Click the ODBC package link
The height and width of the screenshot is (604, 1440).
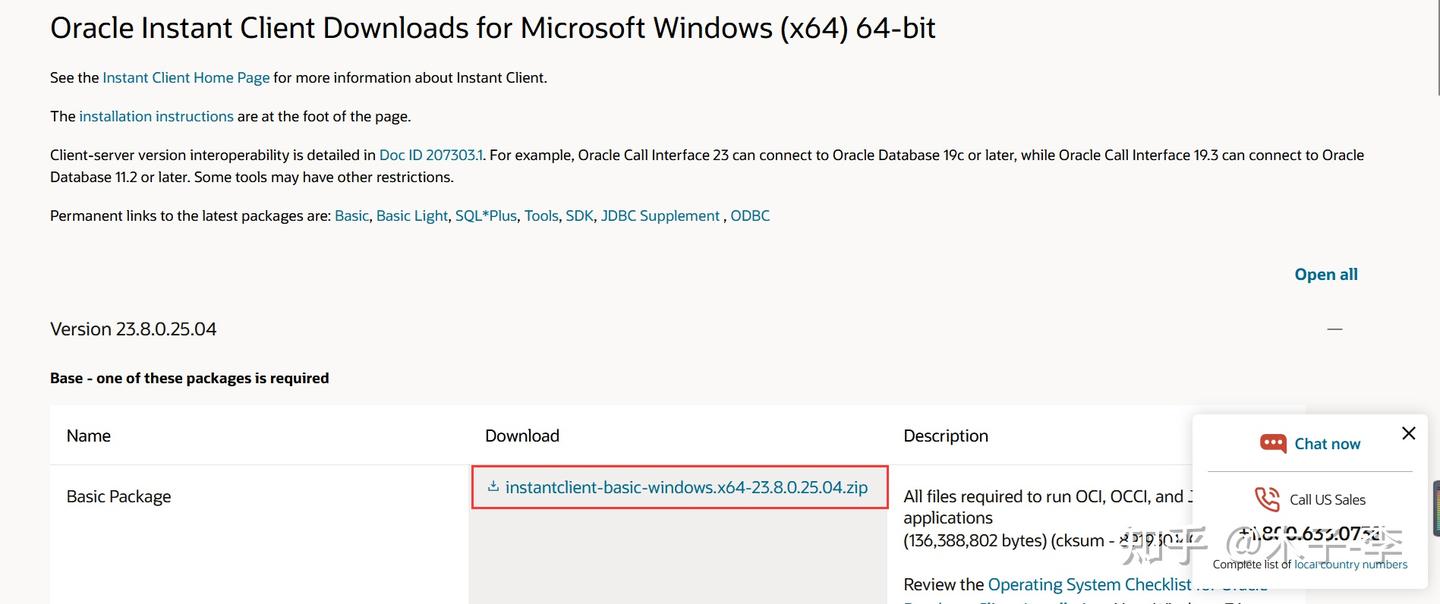[x=750, y=215]
